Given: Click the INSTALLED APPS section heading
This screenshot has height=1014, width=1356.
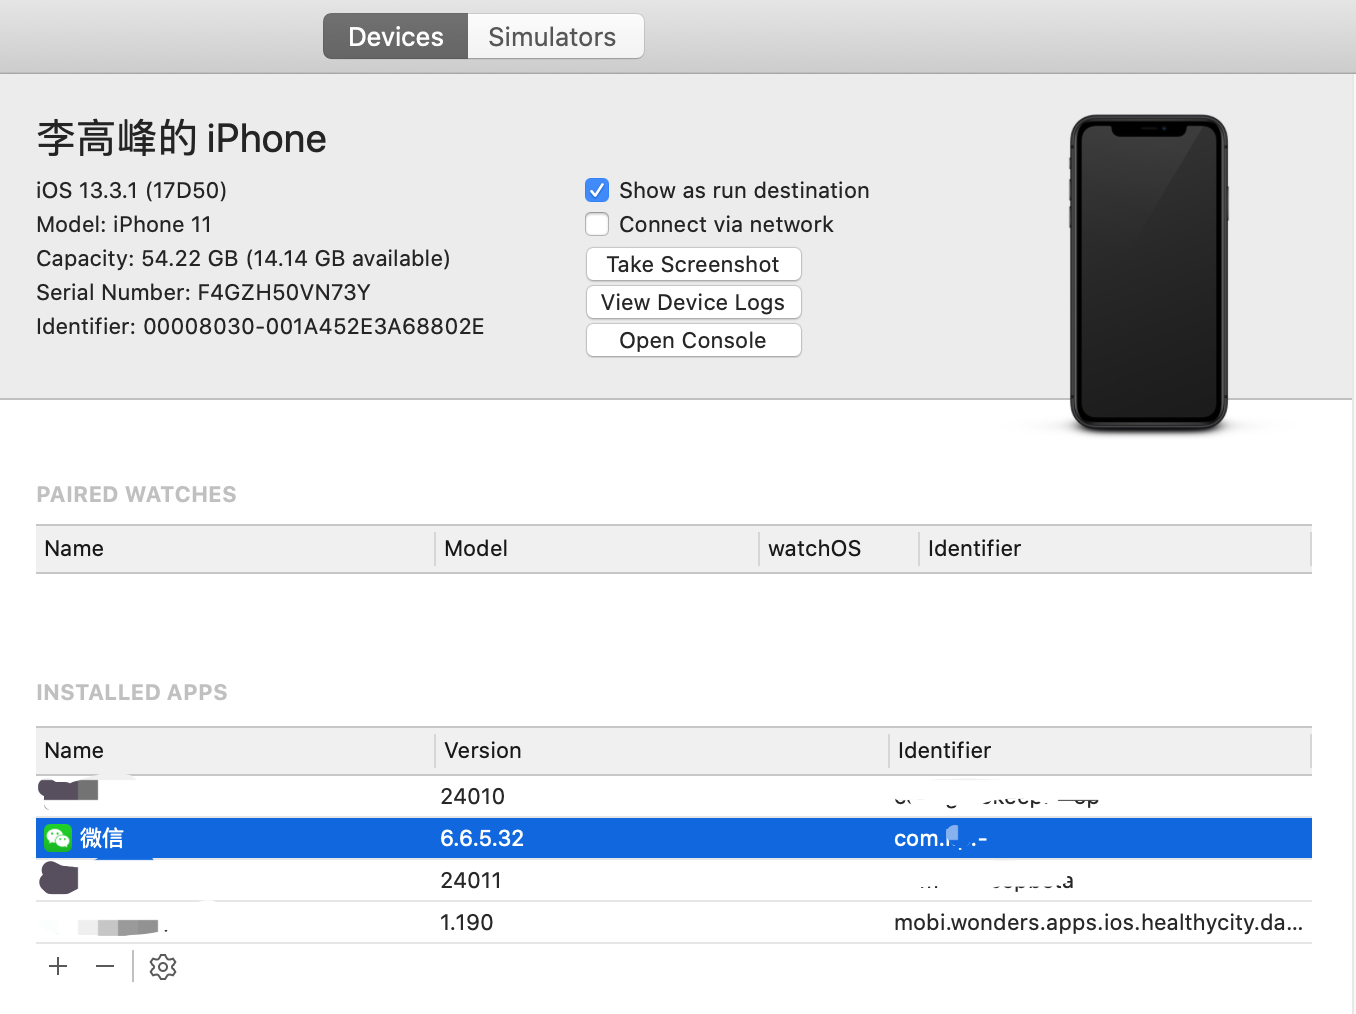Looking at the screenshot, I should pyautogui.click(x=132, y=692).
